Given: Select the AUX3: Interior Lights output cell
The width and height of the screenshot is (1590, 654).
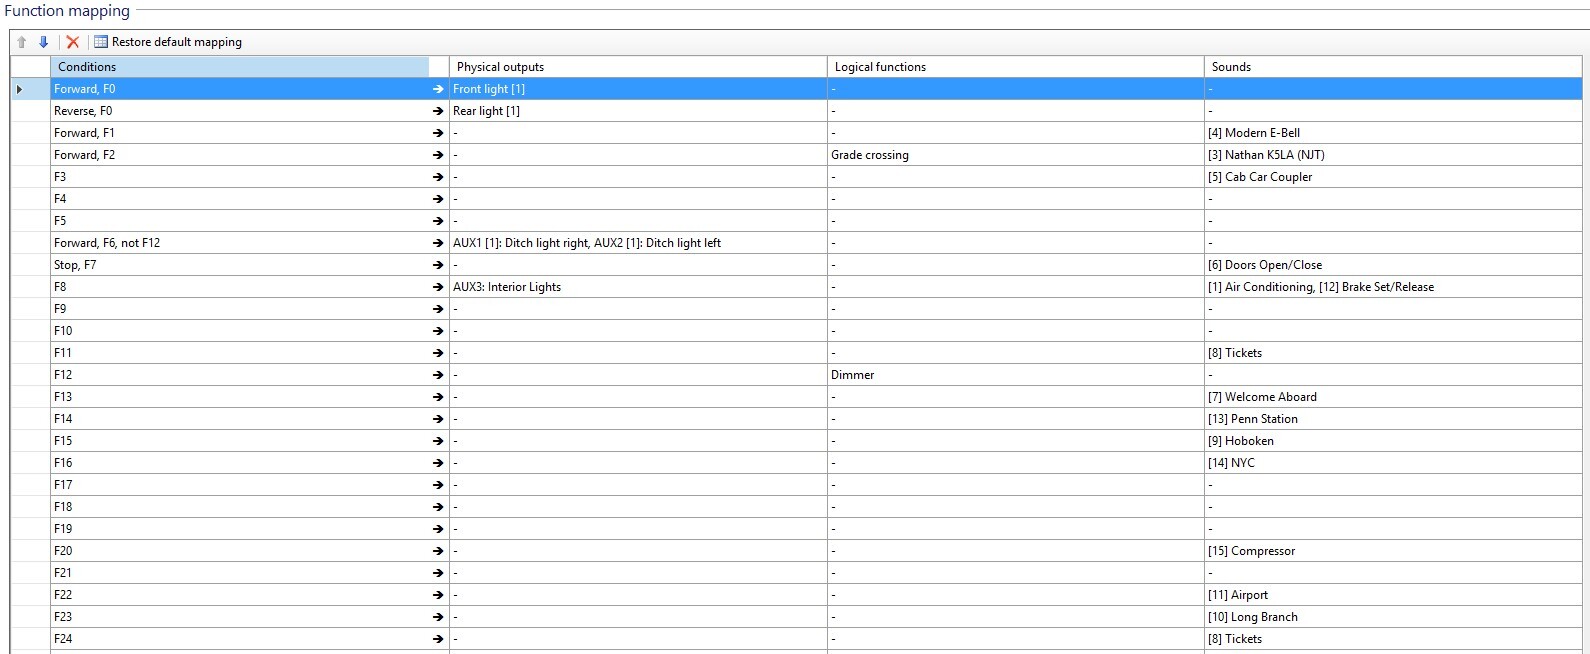Looking at the screenshot, I should click(x=637, y=287).
